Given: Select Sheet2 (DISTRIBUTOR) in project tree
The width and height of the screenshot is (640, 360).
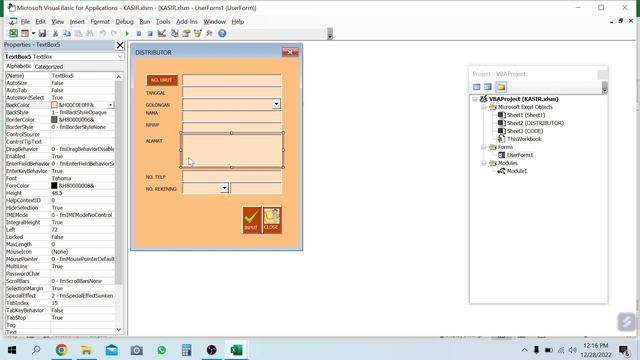Looking at the screenshot, I should [535, 123].
